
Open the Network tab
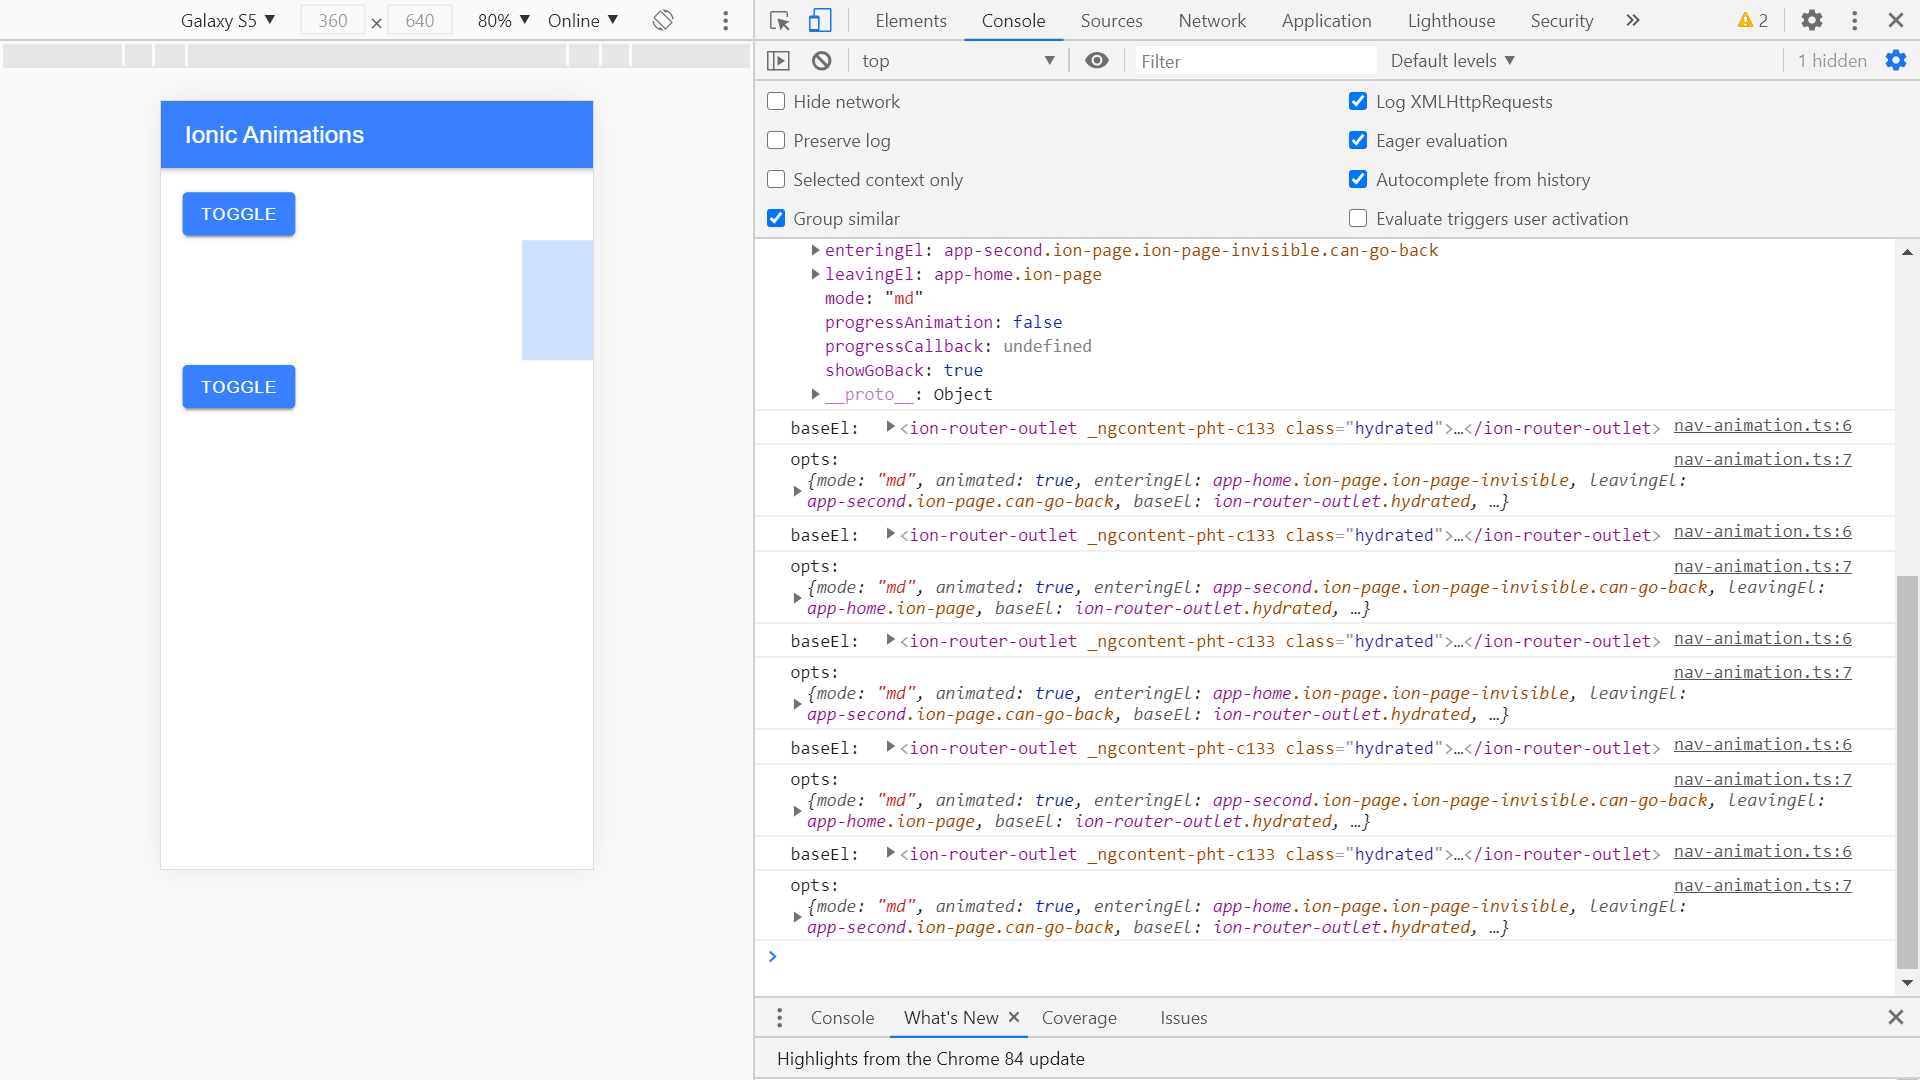(1212, 20)
